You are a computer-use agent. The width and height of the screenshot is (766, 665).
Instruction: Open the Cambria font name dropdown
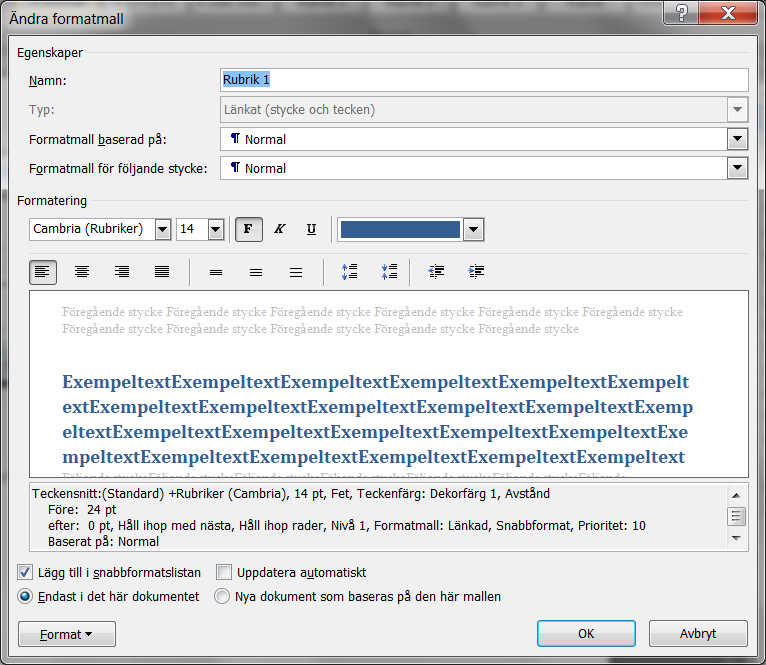163,229
